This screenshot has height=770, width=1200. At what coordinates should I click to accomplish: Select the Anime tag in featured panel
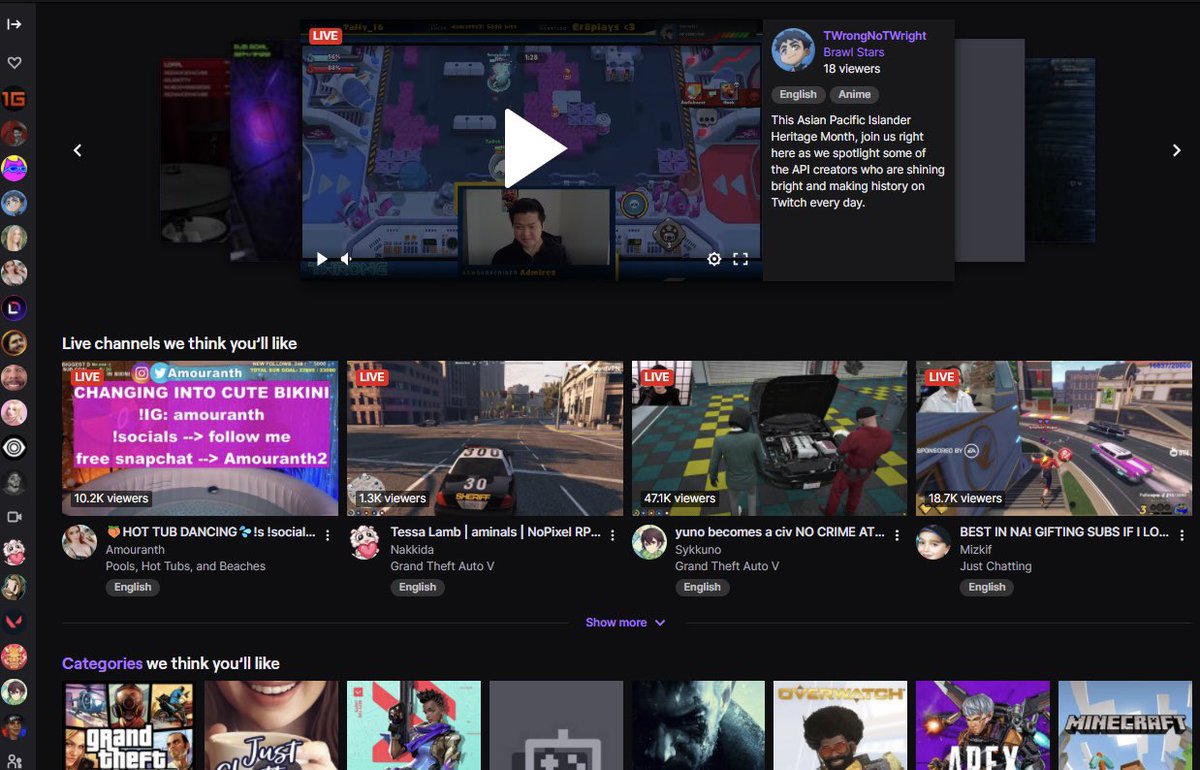coord(855,95)
